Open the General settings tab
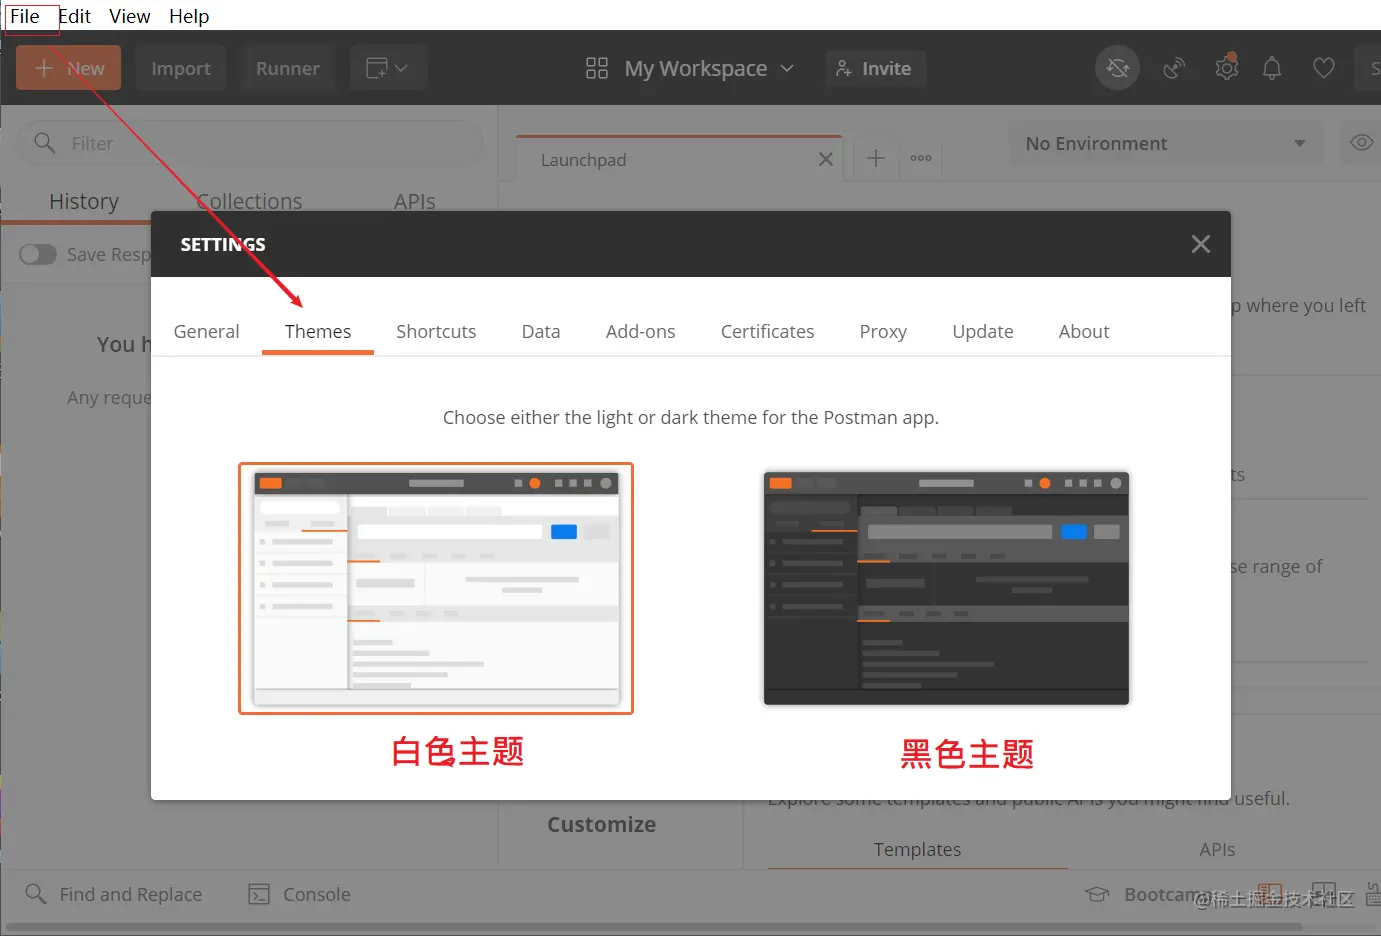 click(x=207, y=332)
